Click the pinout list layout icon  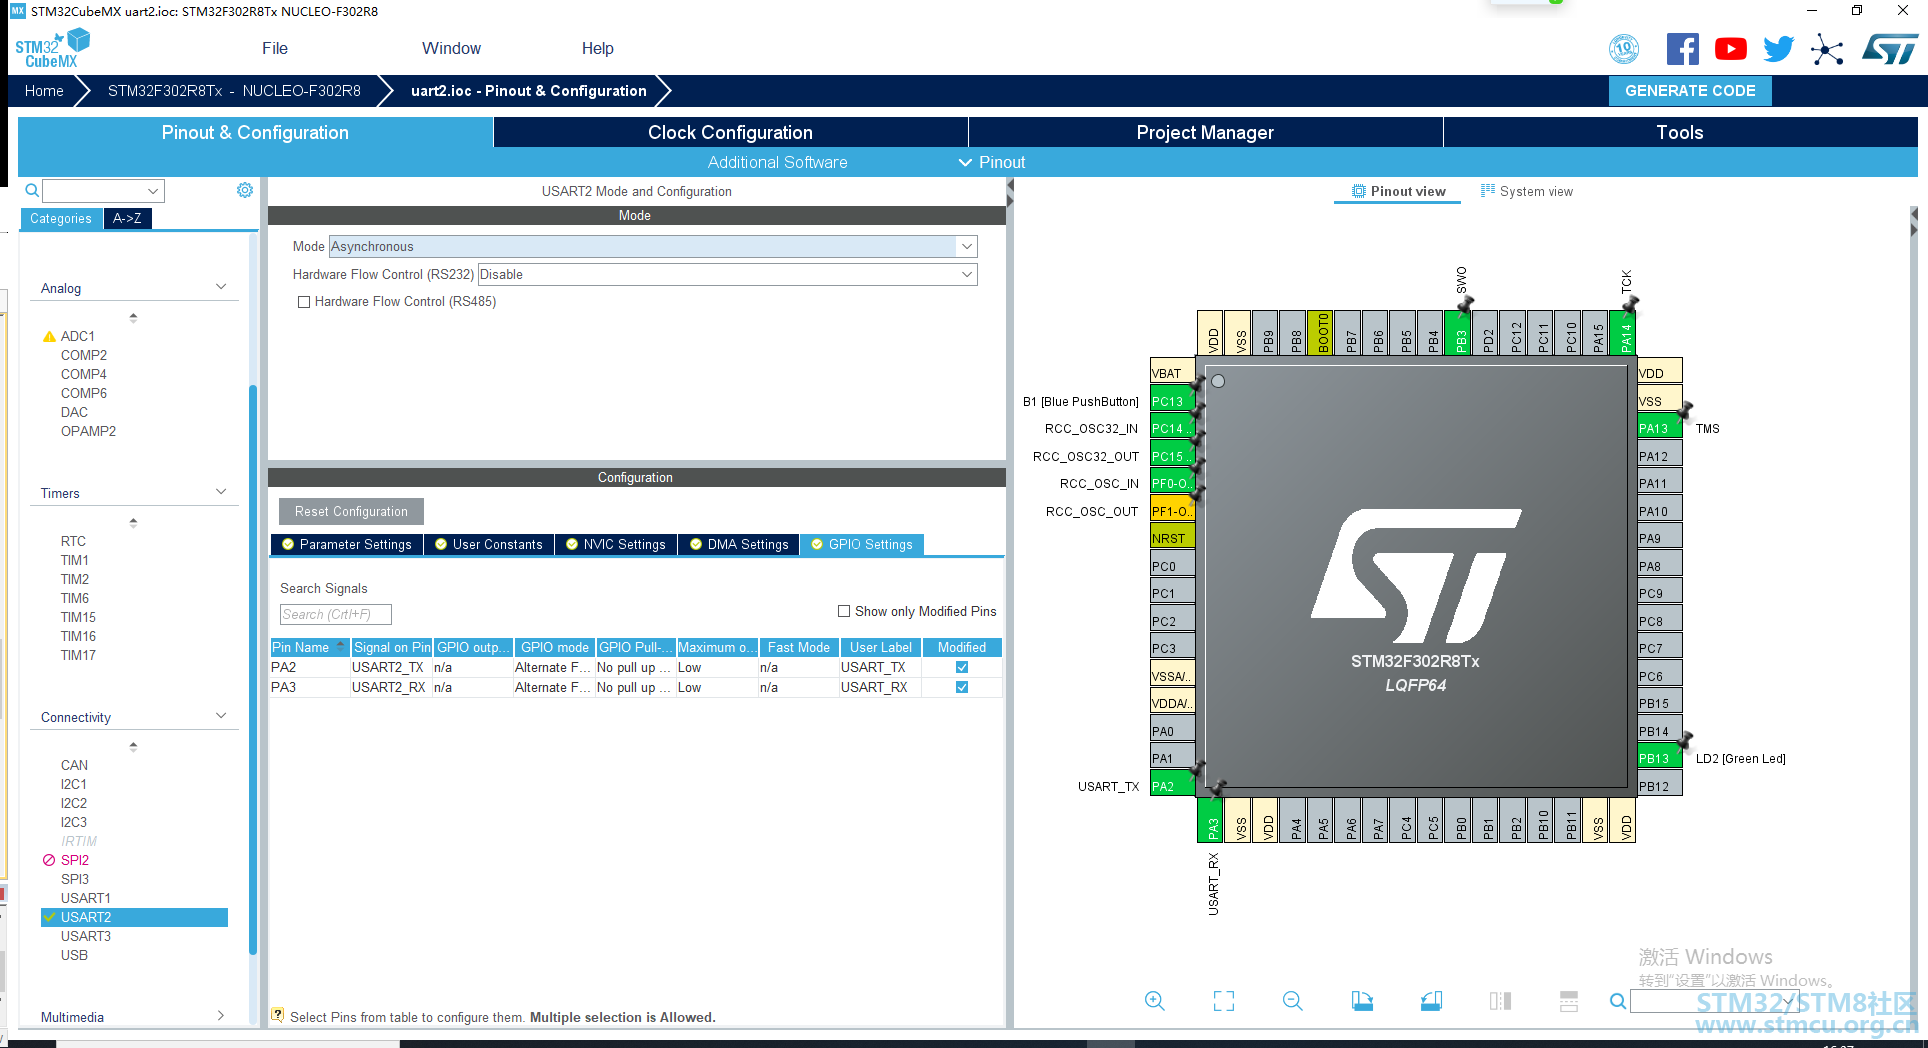pyautogui.click(x=1569, y=1001)
